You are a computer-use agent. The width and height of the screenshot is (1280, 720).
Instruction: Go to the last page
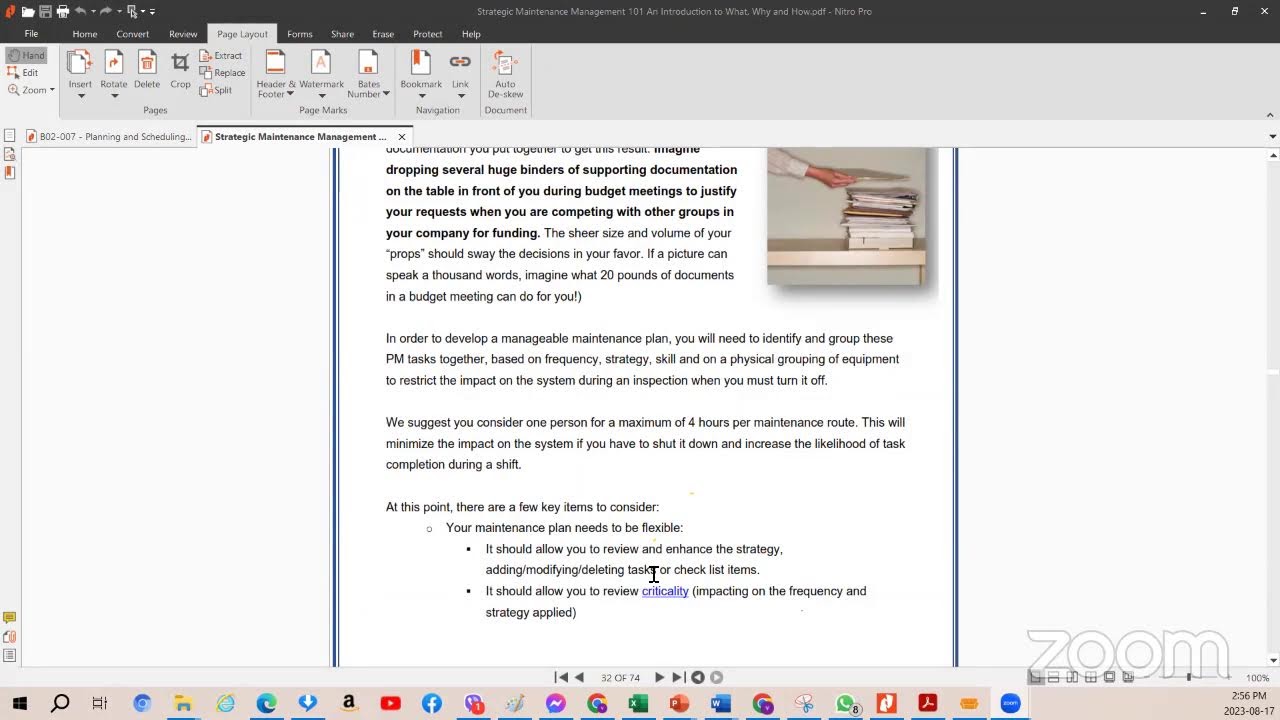tap(677, 677)
